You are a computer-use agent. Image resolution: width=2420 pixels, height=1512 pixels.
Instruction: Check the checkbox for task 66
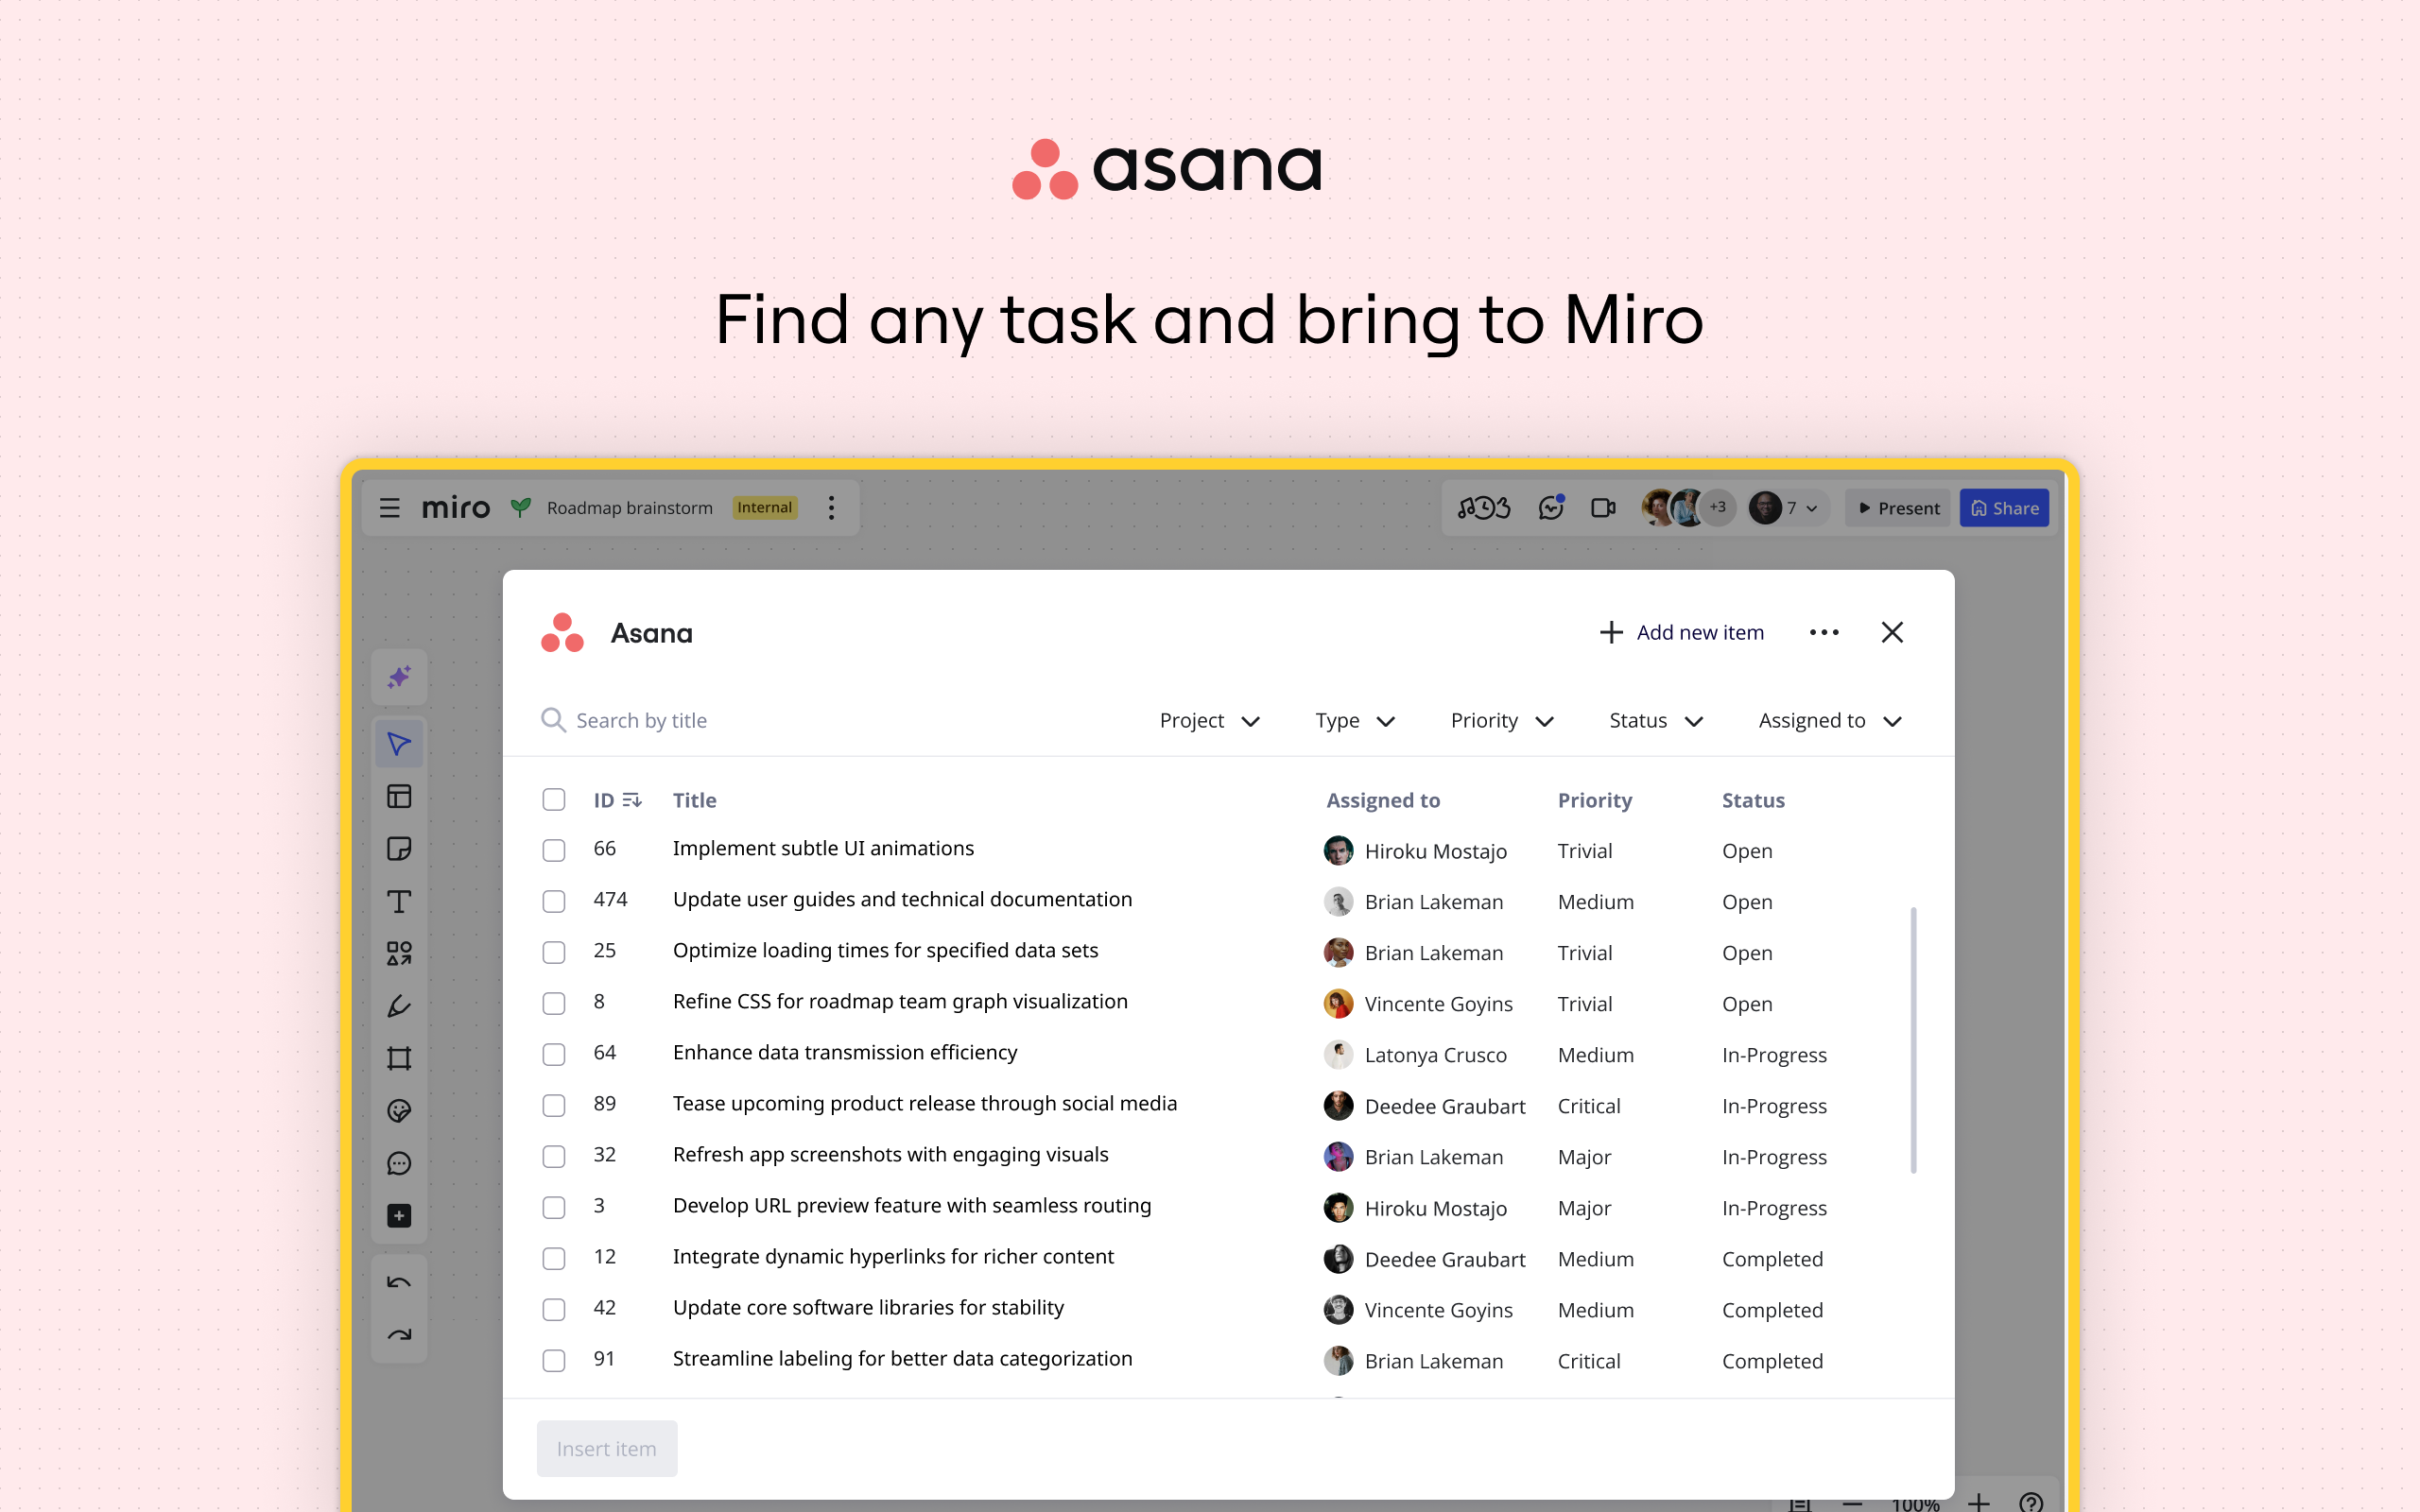point(554,849)
